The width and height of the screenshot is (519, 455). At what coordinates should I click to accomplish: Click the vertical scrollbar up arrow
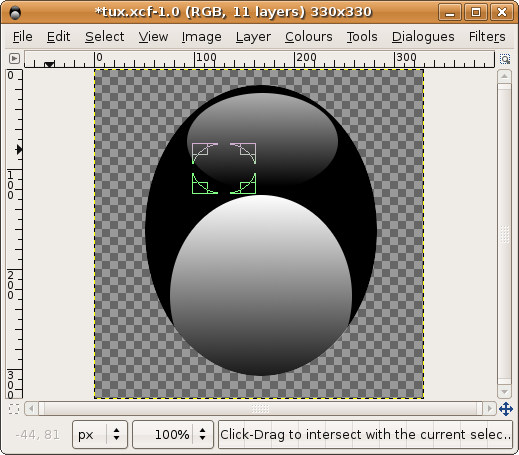click(504, 76)
